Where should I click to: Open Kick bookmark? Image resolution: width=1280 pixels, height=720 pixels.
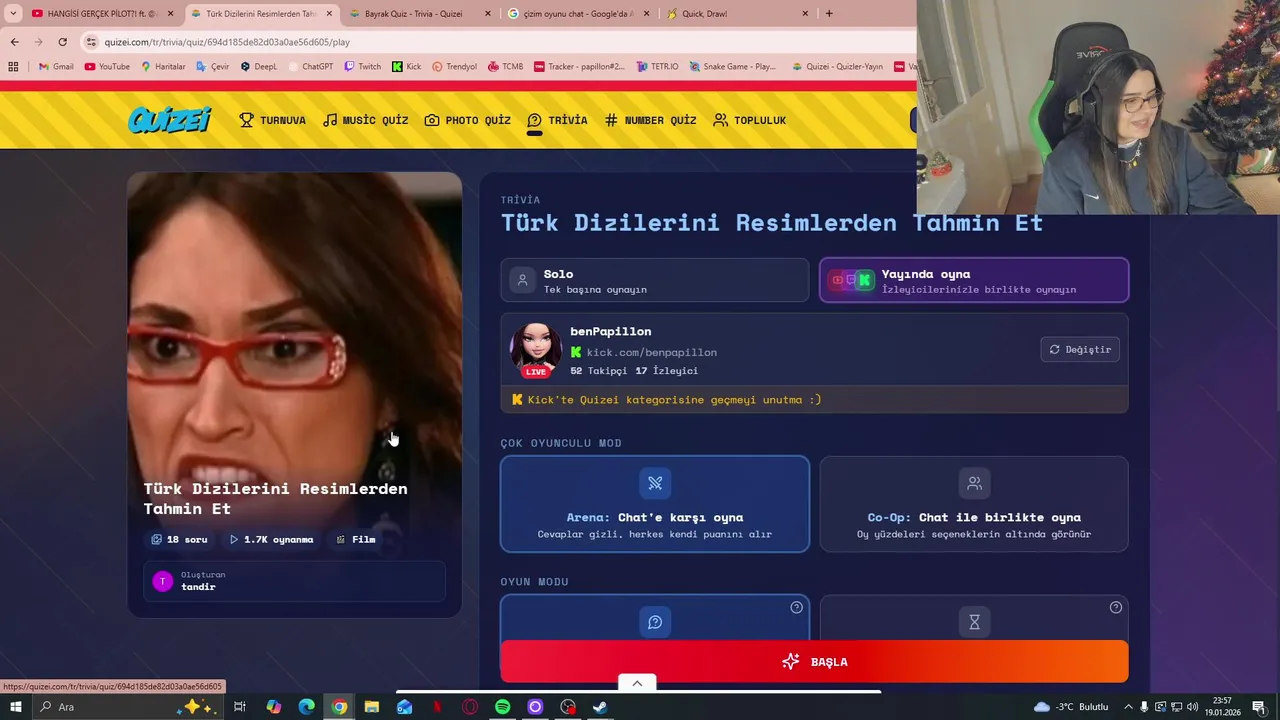pos(406,67)
